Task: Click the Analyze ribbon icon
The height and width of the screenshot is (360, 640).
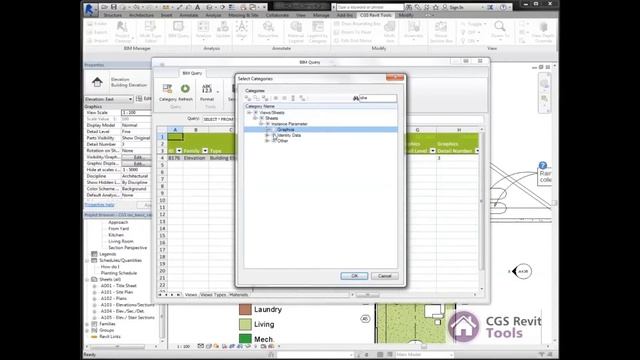Action: coord(203,27)
